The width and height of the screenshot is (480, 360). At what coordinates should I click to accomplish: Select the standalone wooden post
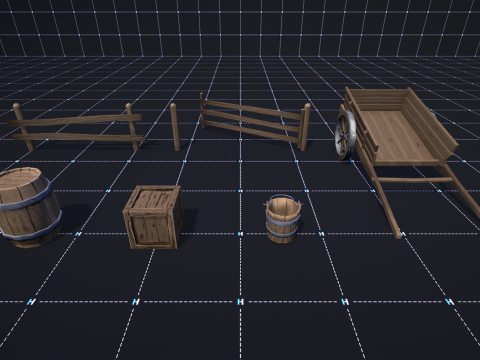[x=175, y=127]
